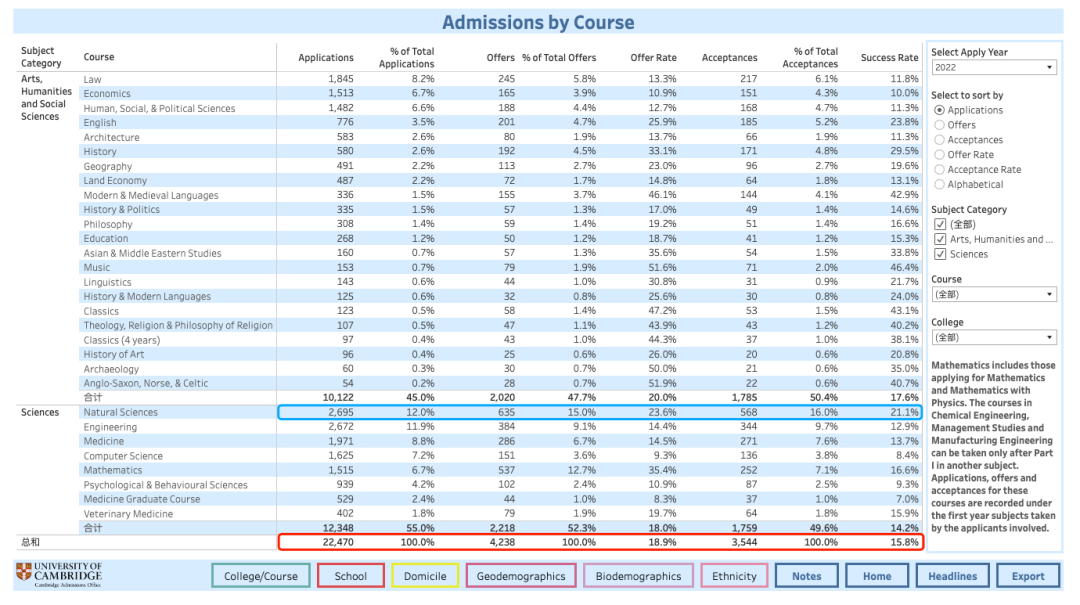Click the Home button

pyautogui.click(x=877, y=576)
